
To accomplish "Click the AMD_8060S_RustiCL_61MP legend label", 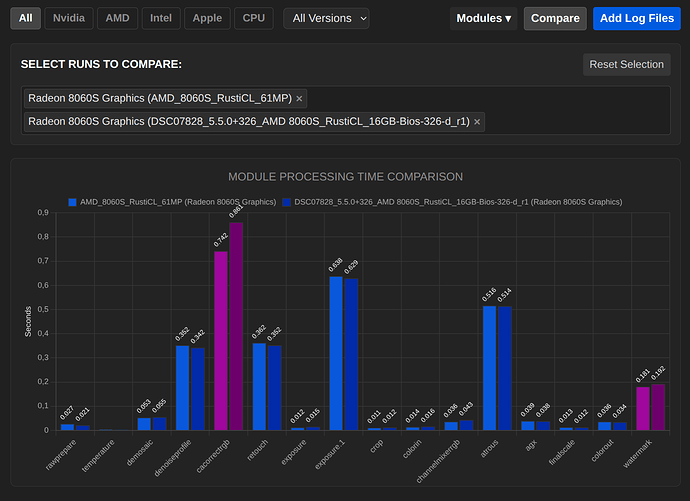I will [x=178, y=202].
